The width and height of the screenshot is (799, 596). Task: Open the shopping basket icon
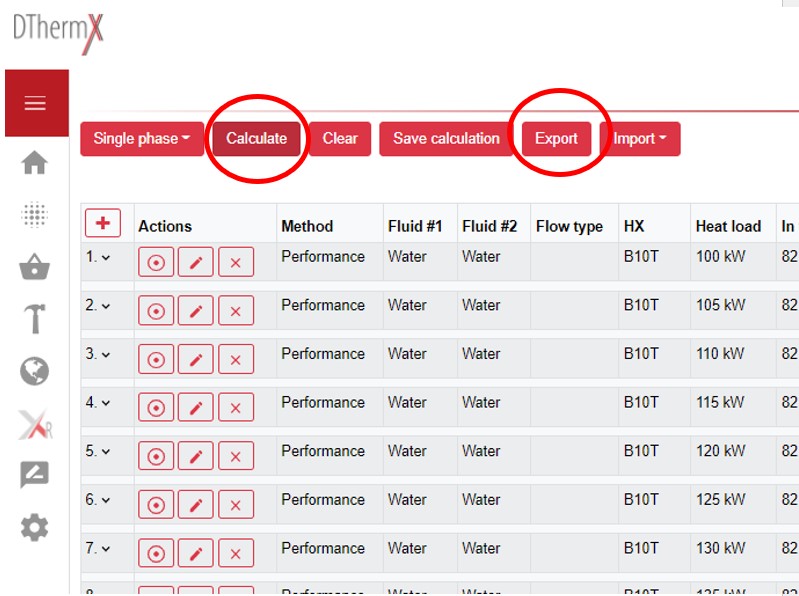tap(35, 267)
